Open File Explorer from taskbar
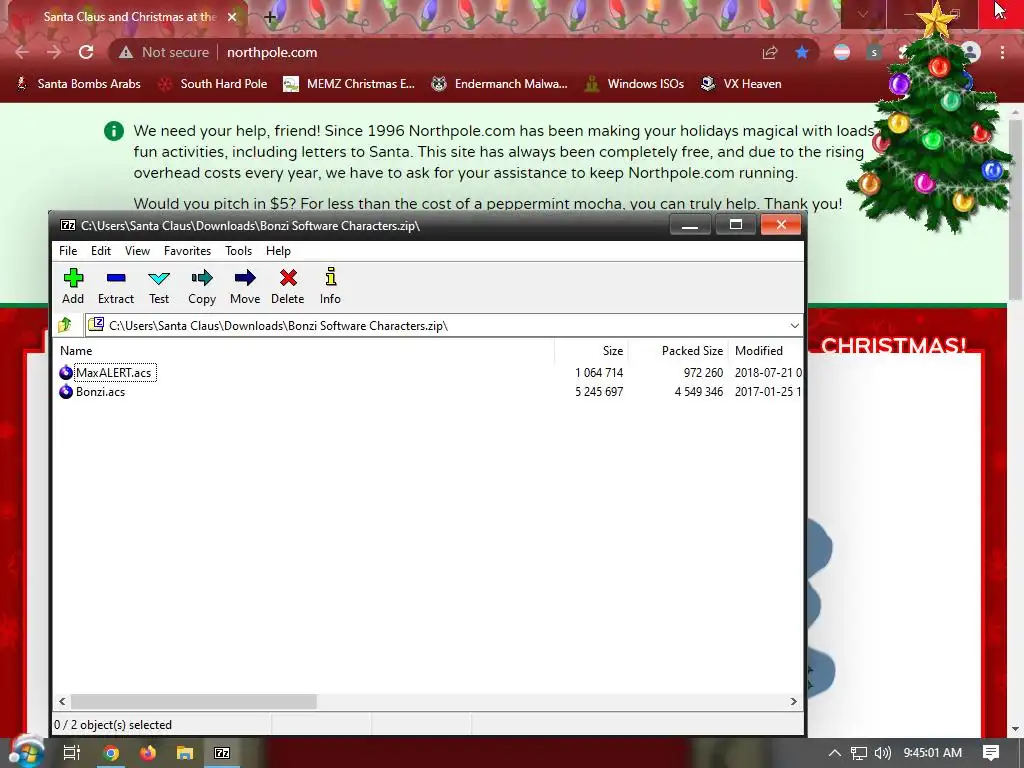1024x768 pixels. point(185,753)
